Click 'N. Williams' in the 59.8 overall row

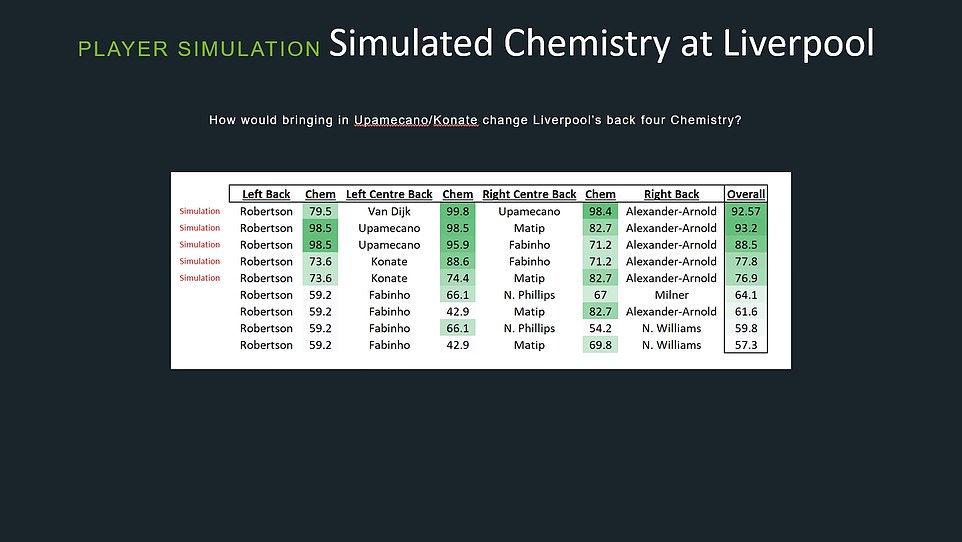pos(671,328)
